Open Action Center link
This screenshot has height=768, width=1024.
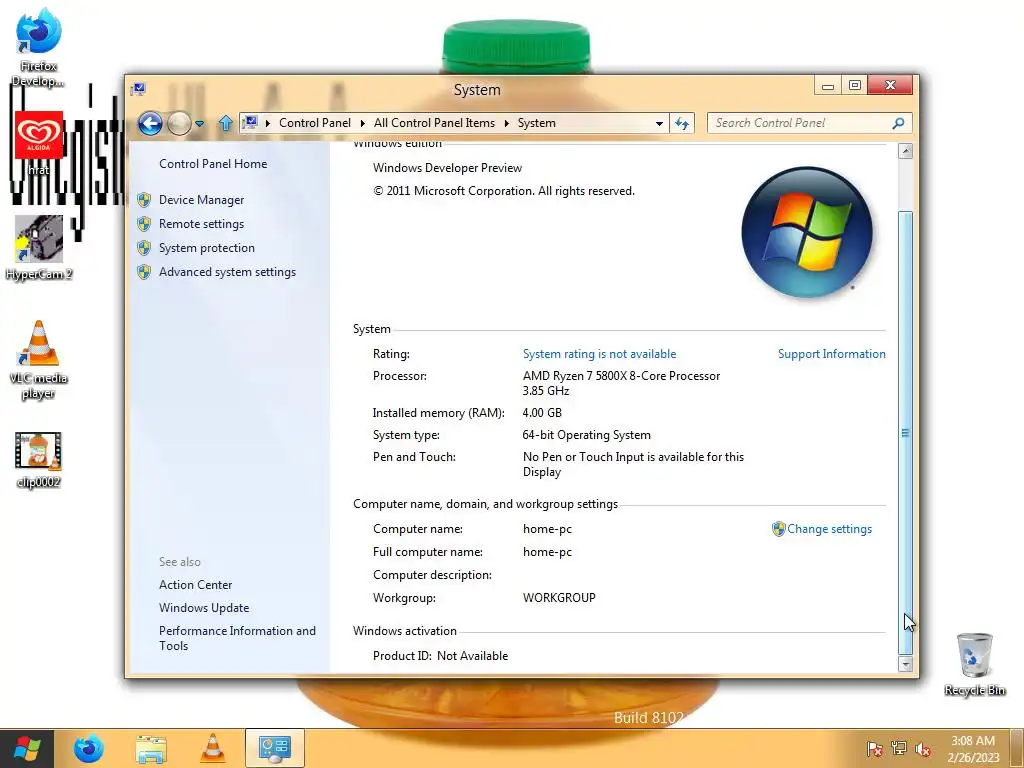pyautogui.click(x=195, y=585)
